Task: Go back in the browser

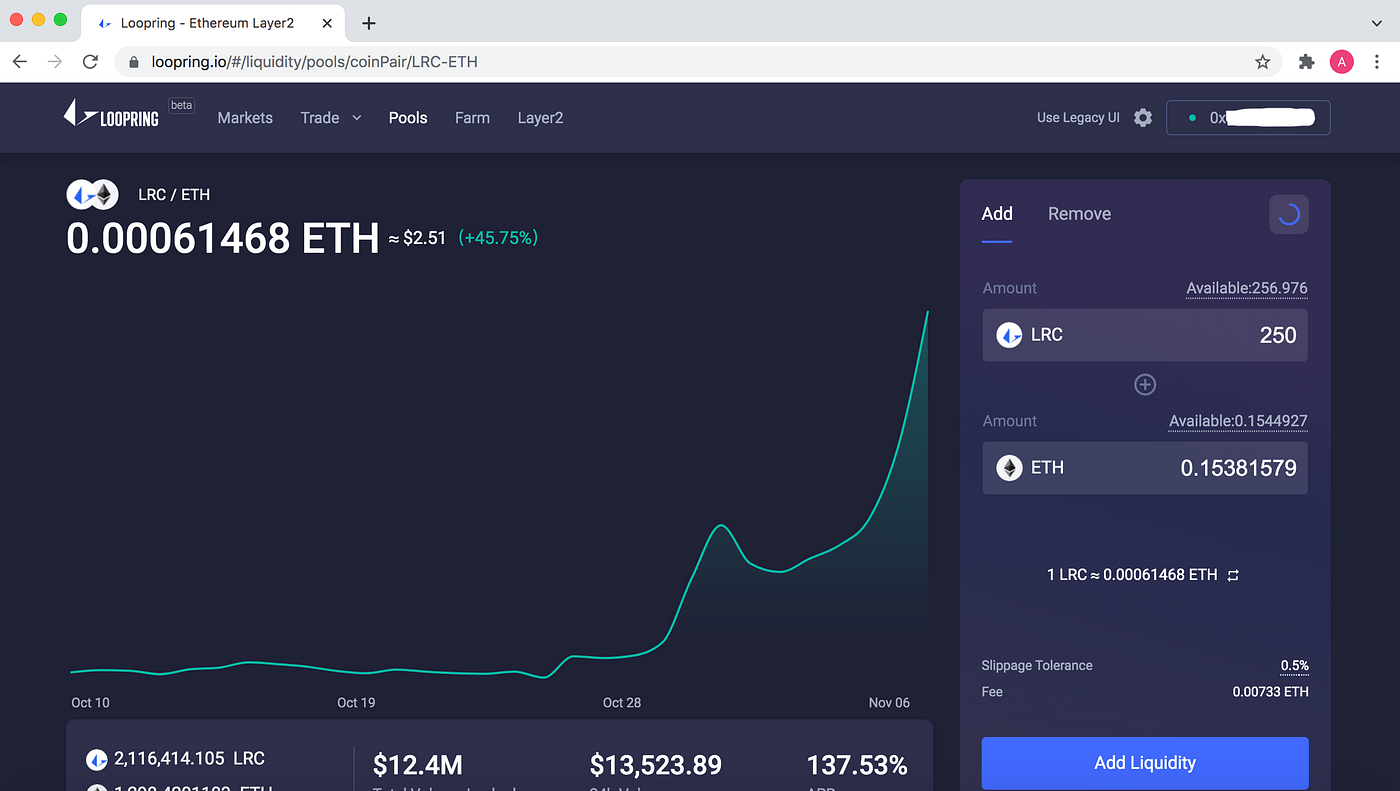Action: pos(20,62)
